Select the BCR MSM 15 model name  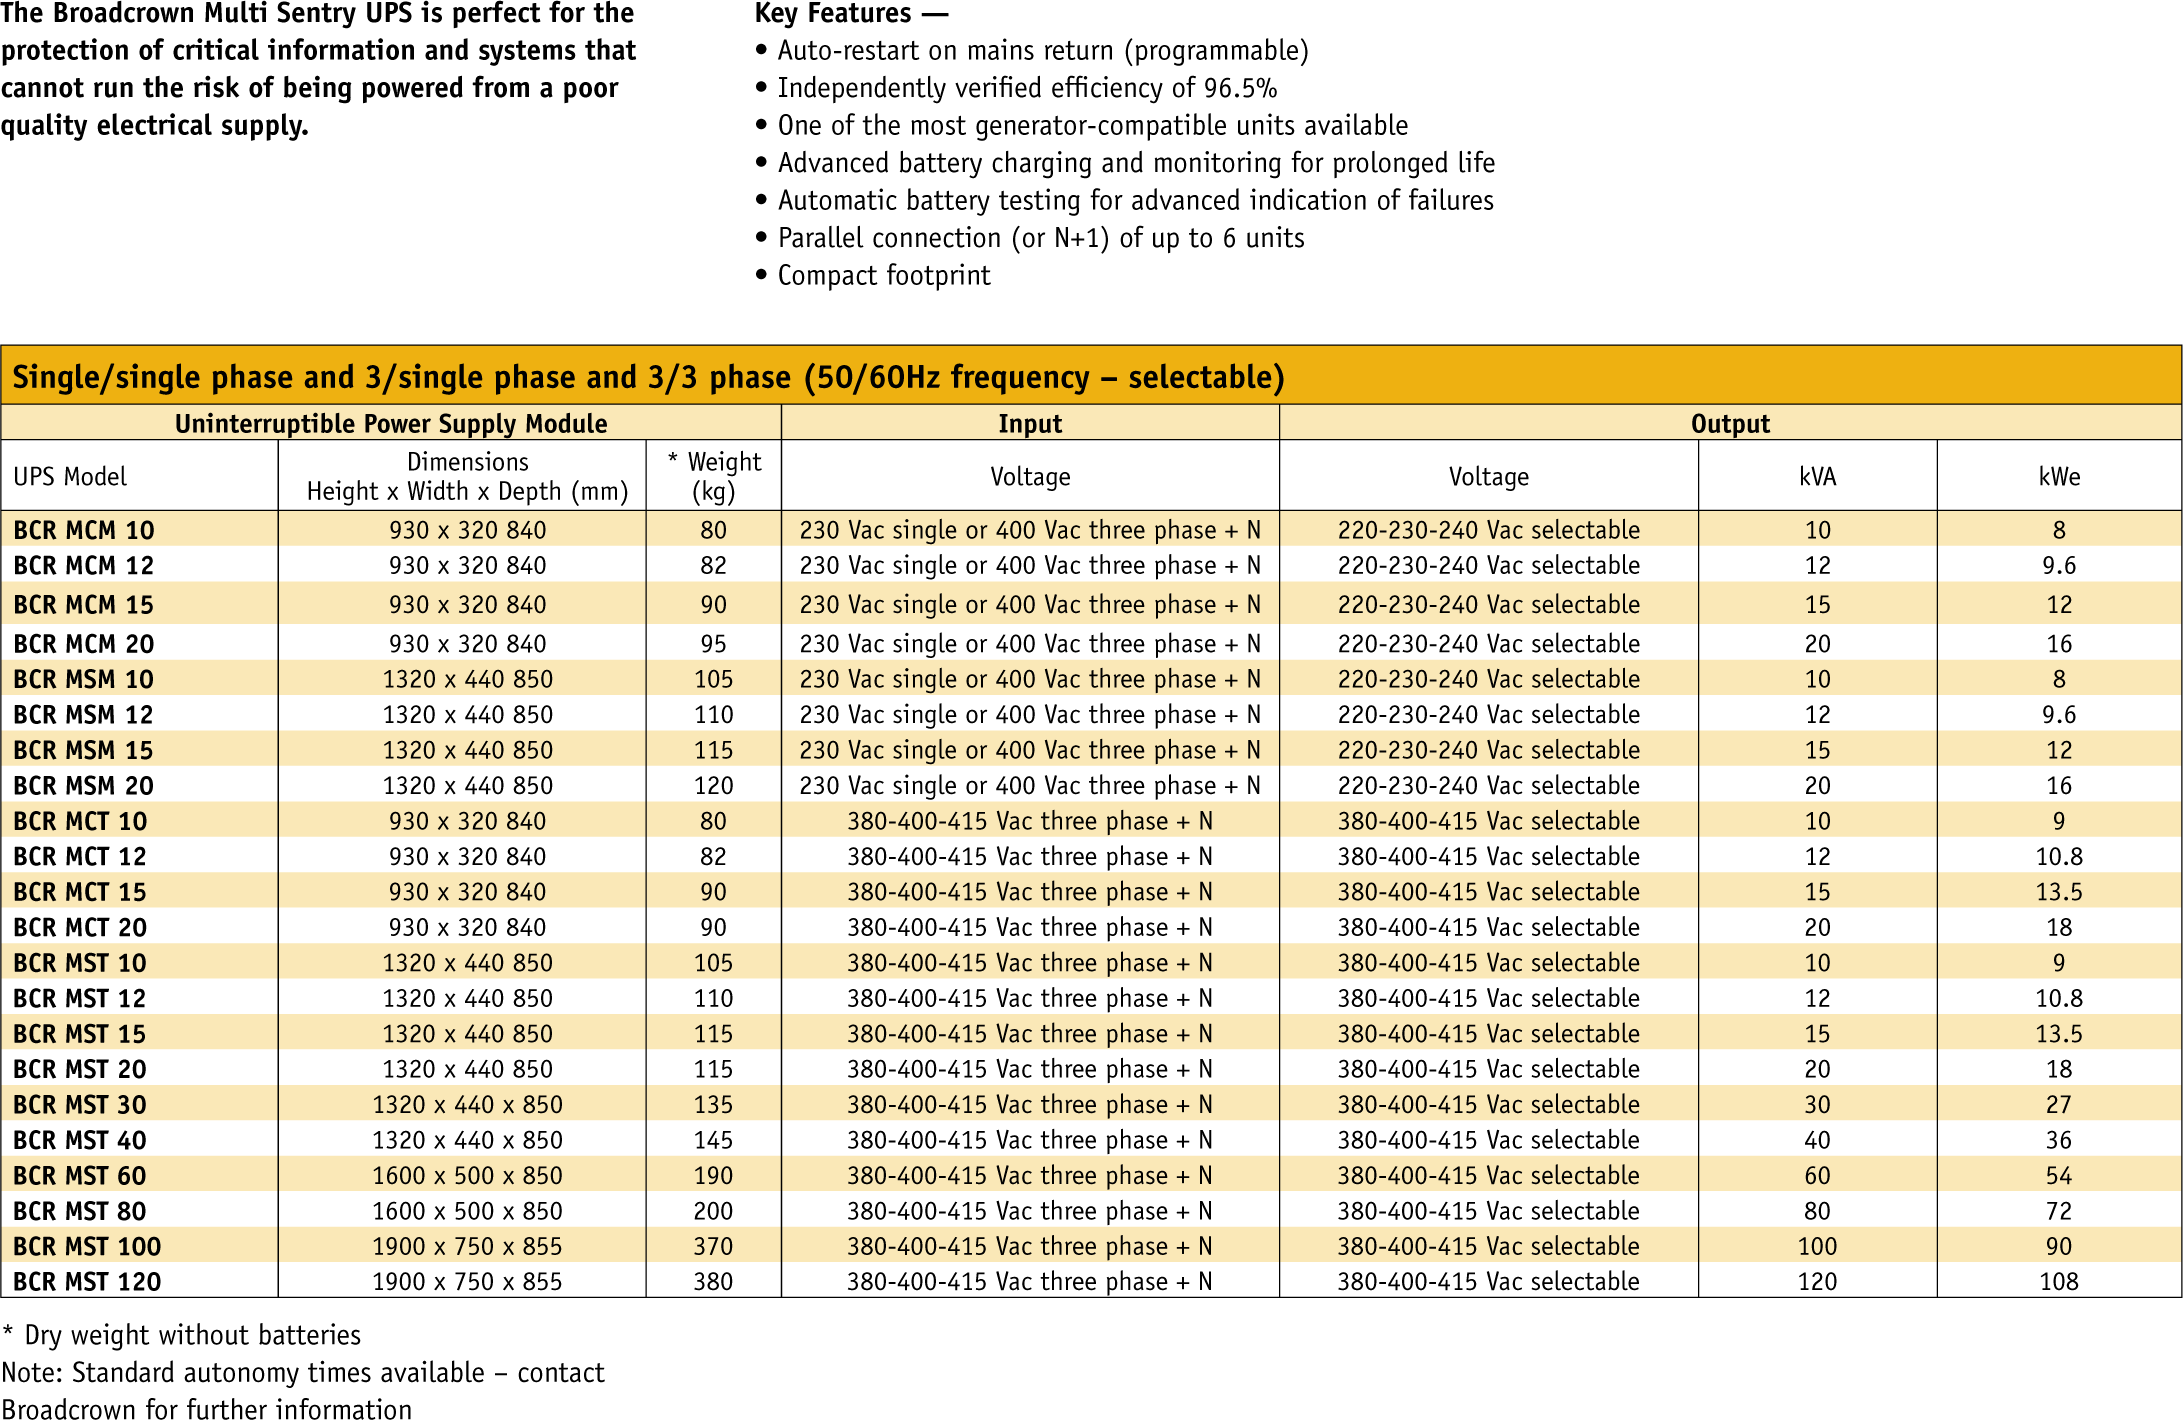[x=84, y=751]
